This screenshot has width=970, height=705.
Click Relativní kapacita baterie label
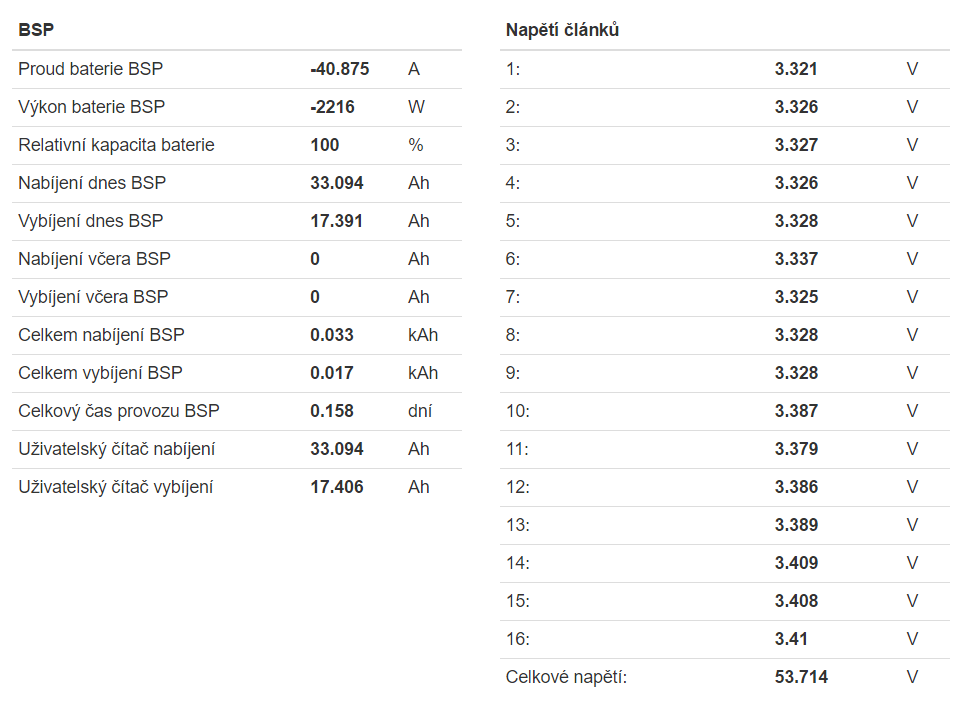(116, 145)
